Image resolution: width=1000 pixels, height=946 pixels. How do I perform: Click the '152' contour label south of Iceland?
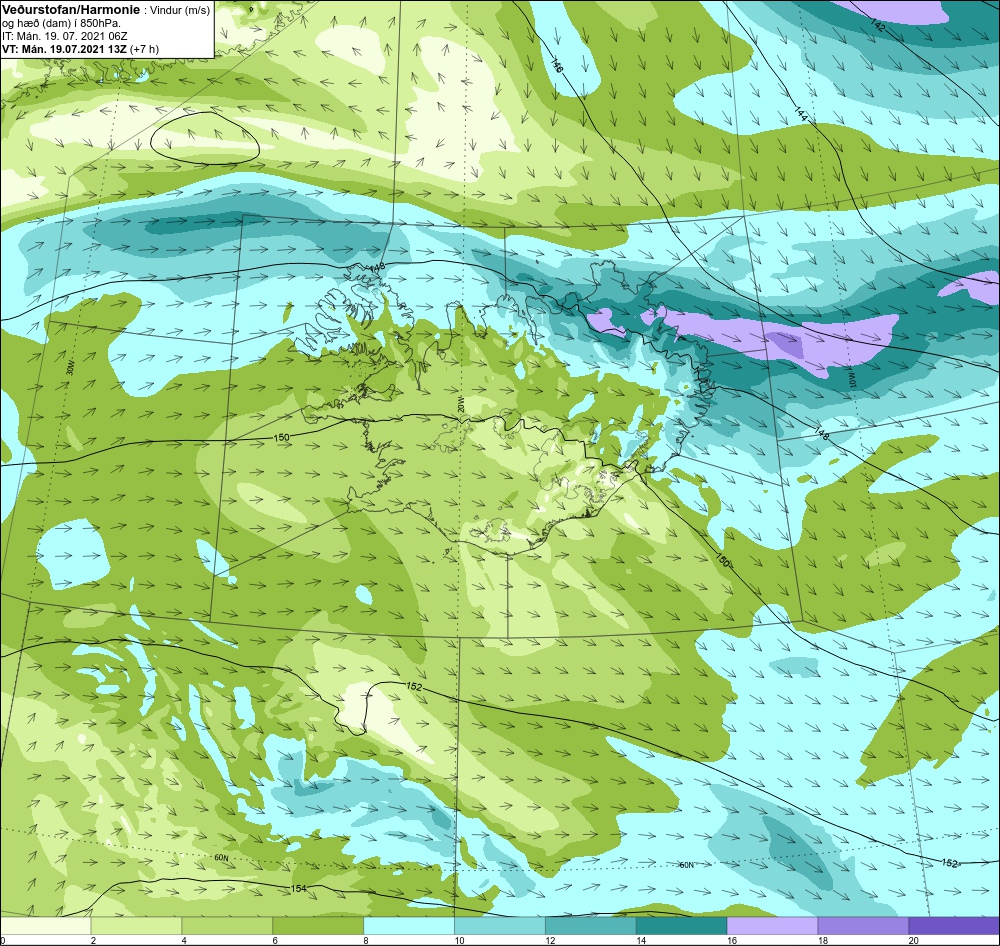414,686
